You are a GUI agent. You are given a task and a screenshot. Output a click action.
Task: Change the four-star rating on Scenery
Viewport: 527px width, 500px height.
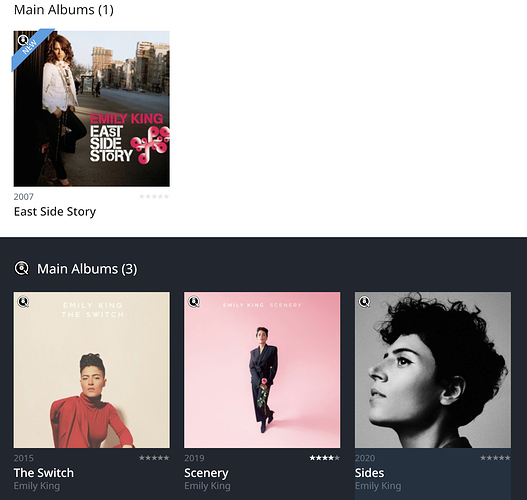click(x=325, y=458)
